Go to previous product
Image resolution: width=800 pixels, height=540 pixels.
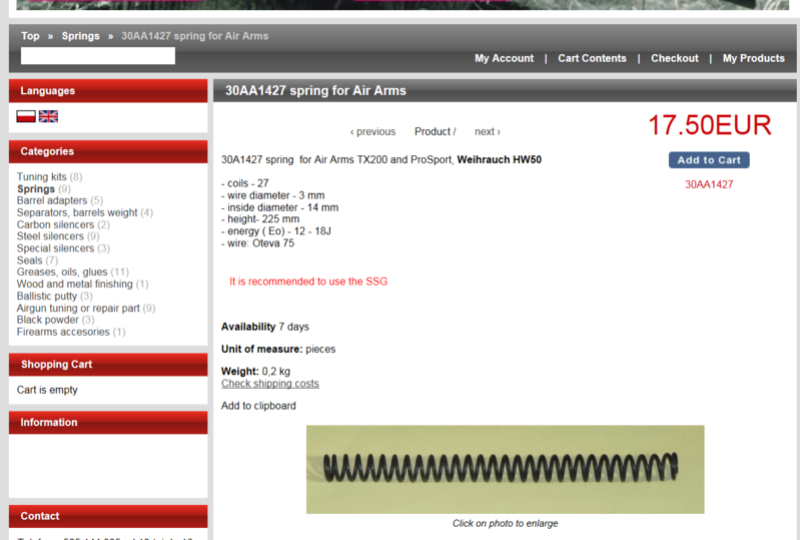373,132
